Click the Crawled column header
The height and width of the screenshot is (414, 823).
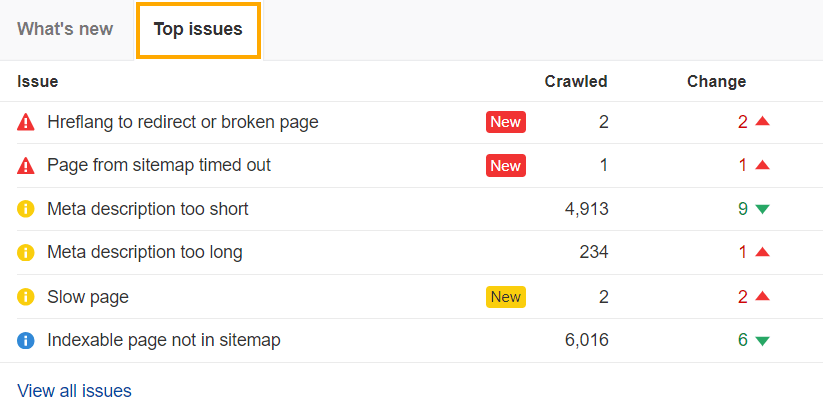click(576, 81)
